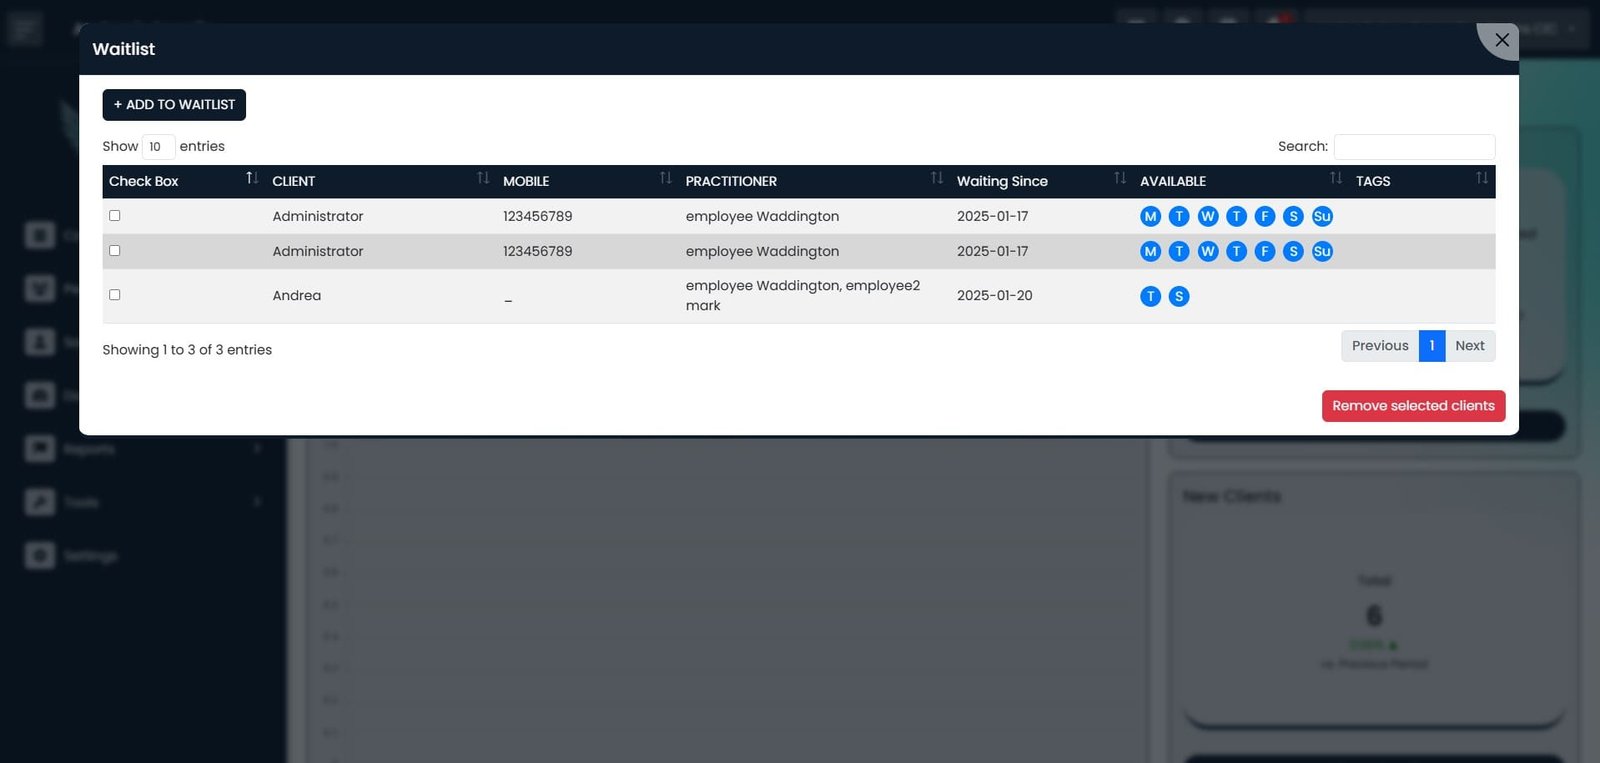Click the Show entries count box
Image resolution: width=1600 pixels, height=763 pixels.
(x=159, y=147)
